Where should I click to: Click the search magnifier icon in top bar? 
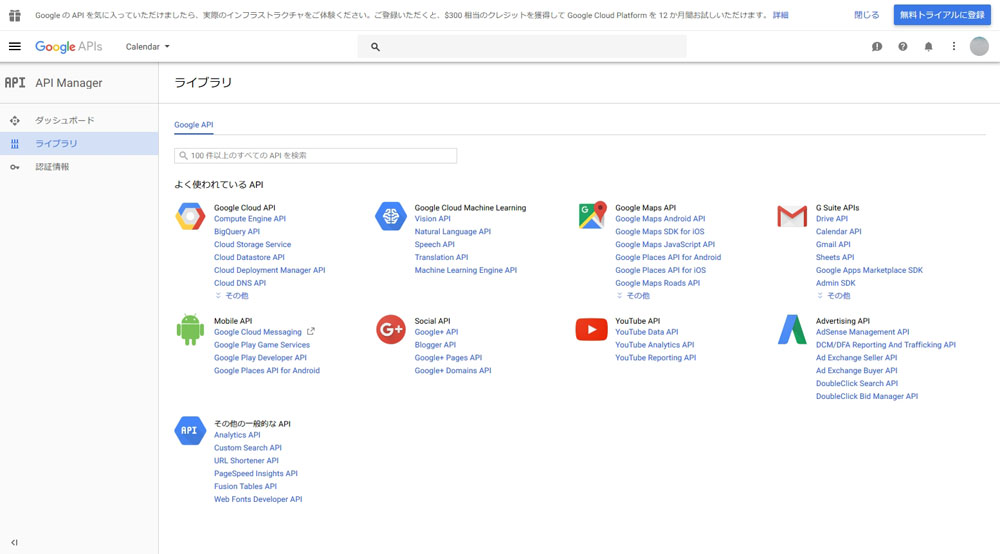coord(375,47)
